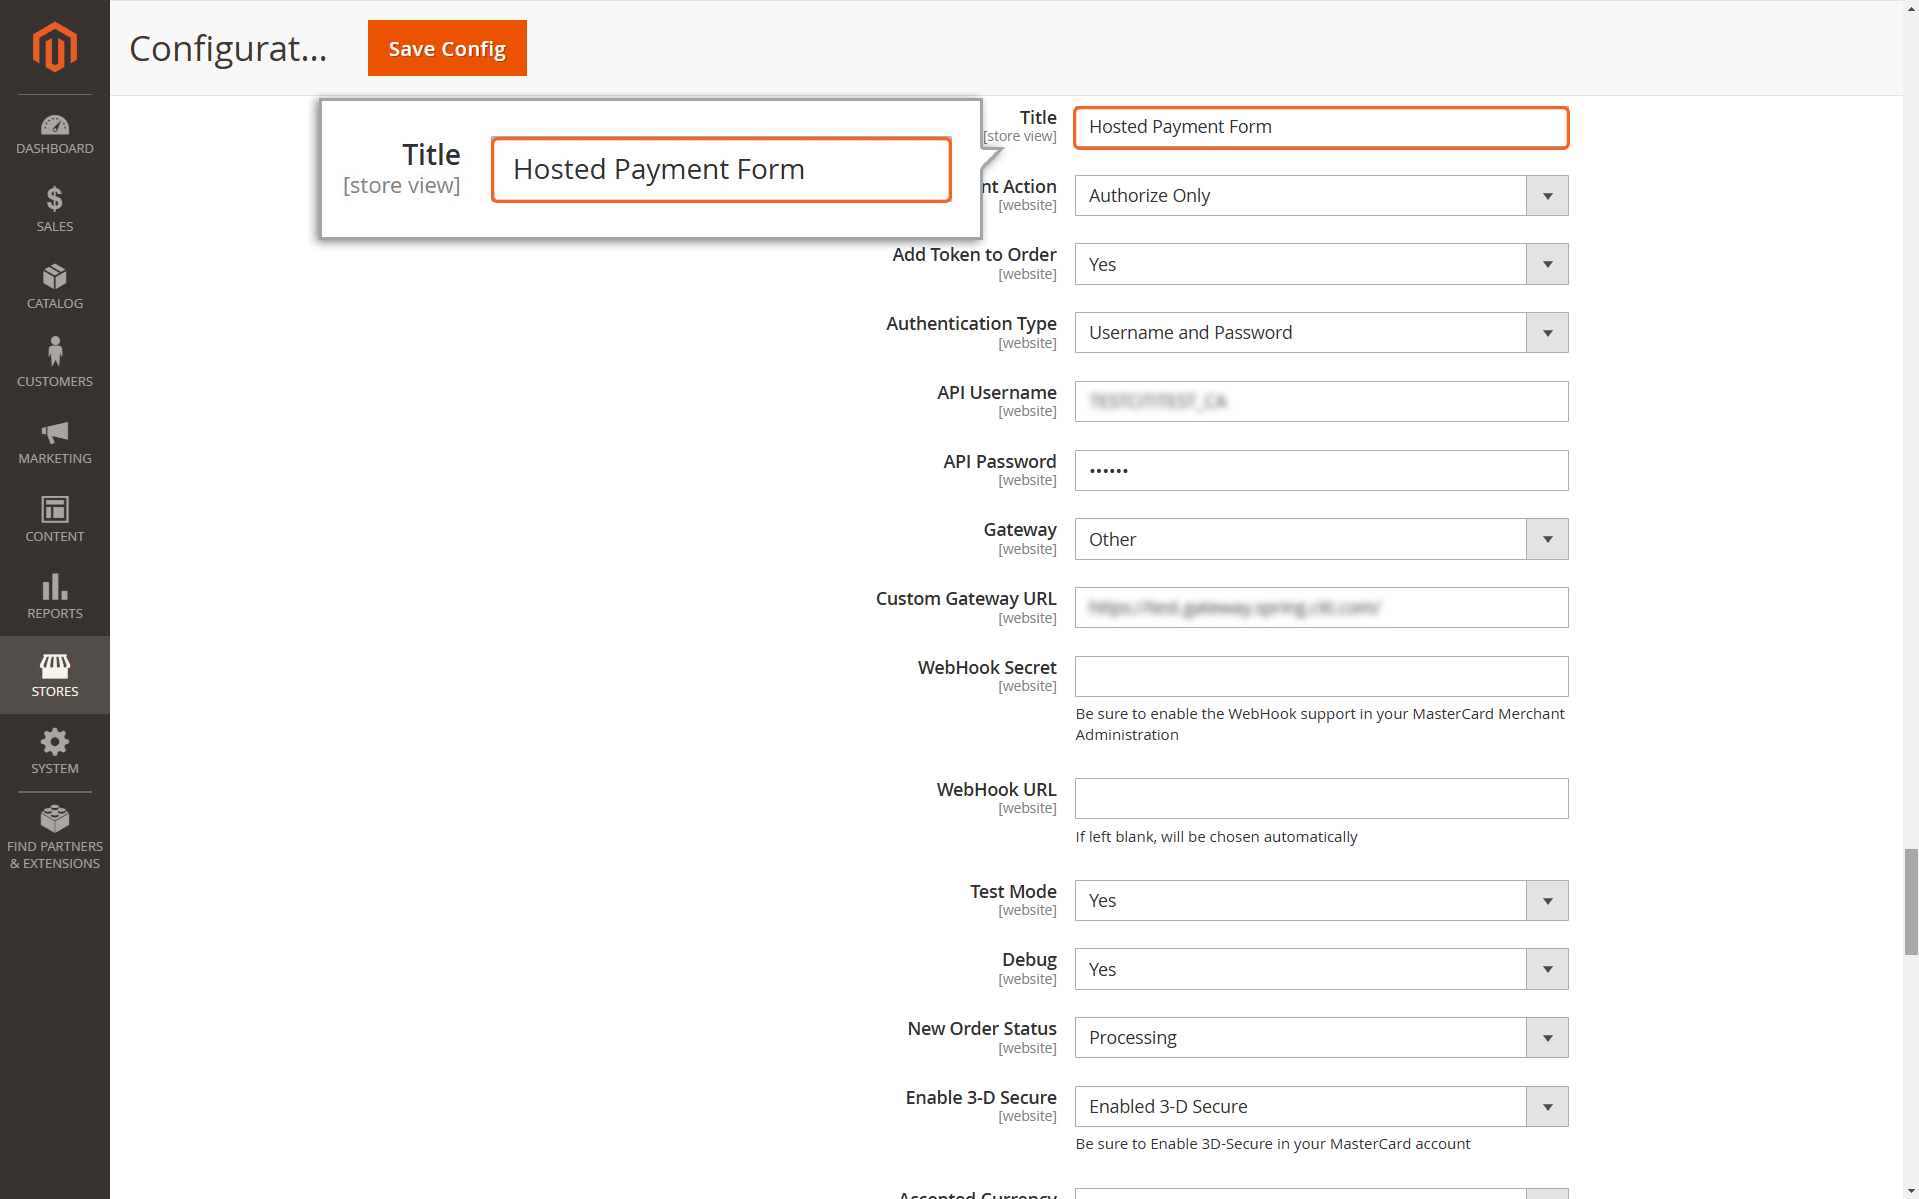Open the Authentication Type dropdown
The height and width of the screenshot is (1199, 1919).
point(1321,333)
